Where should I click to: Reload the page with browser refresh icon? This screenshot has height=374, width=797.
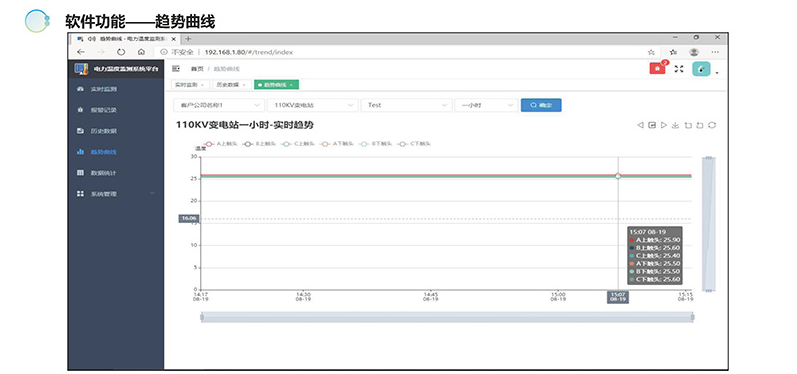pos(121,52)
